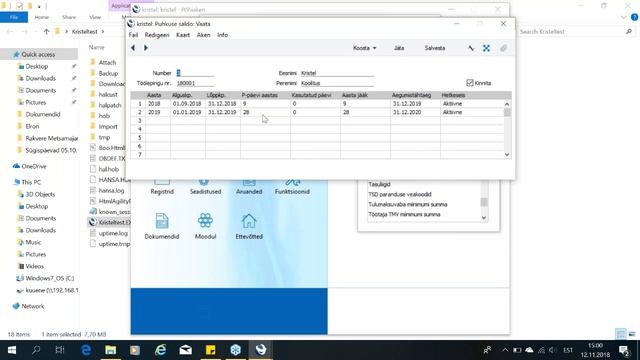
Task: Open Windows7_OS (C:) drive
Action: 50,278
